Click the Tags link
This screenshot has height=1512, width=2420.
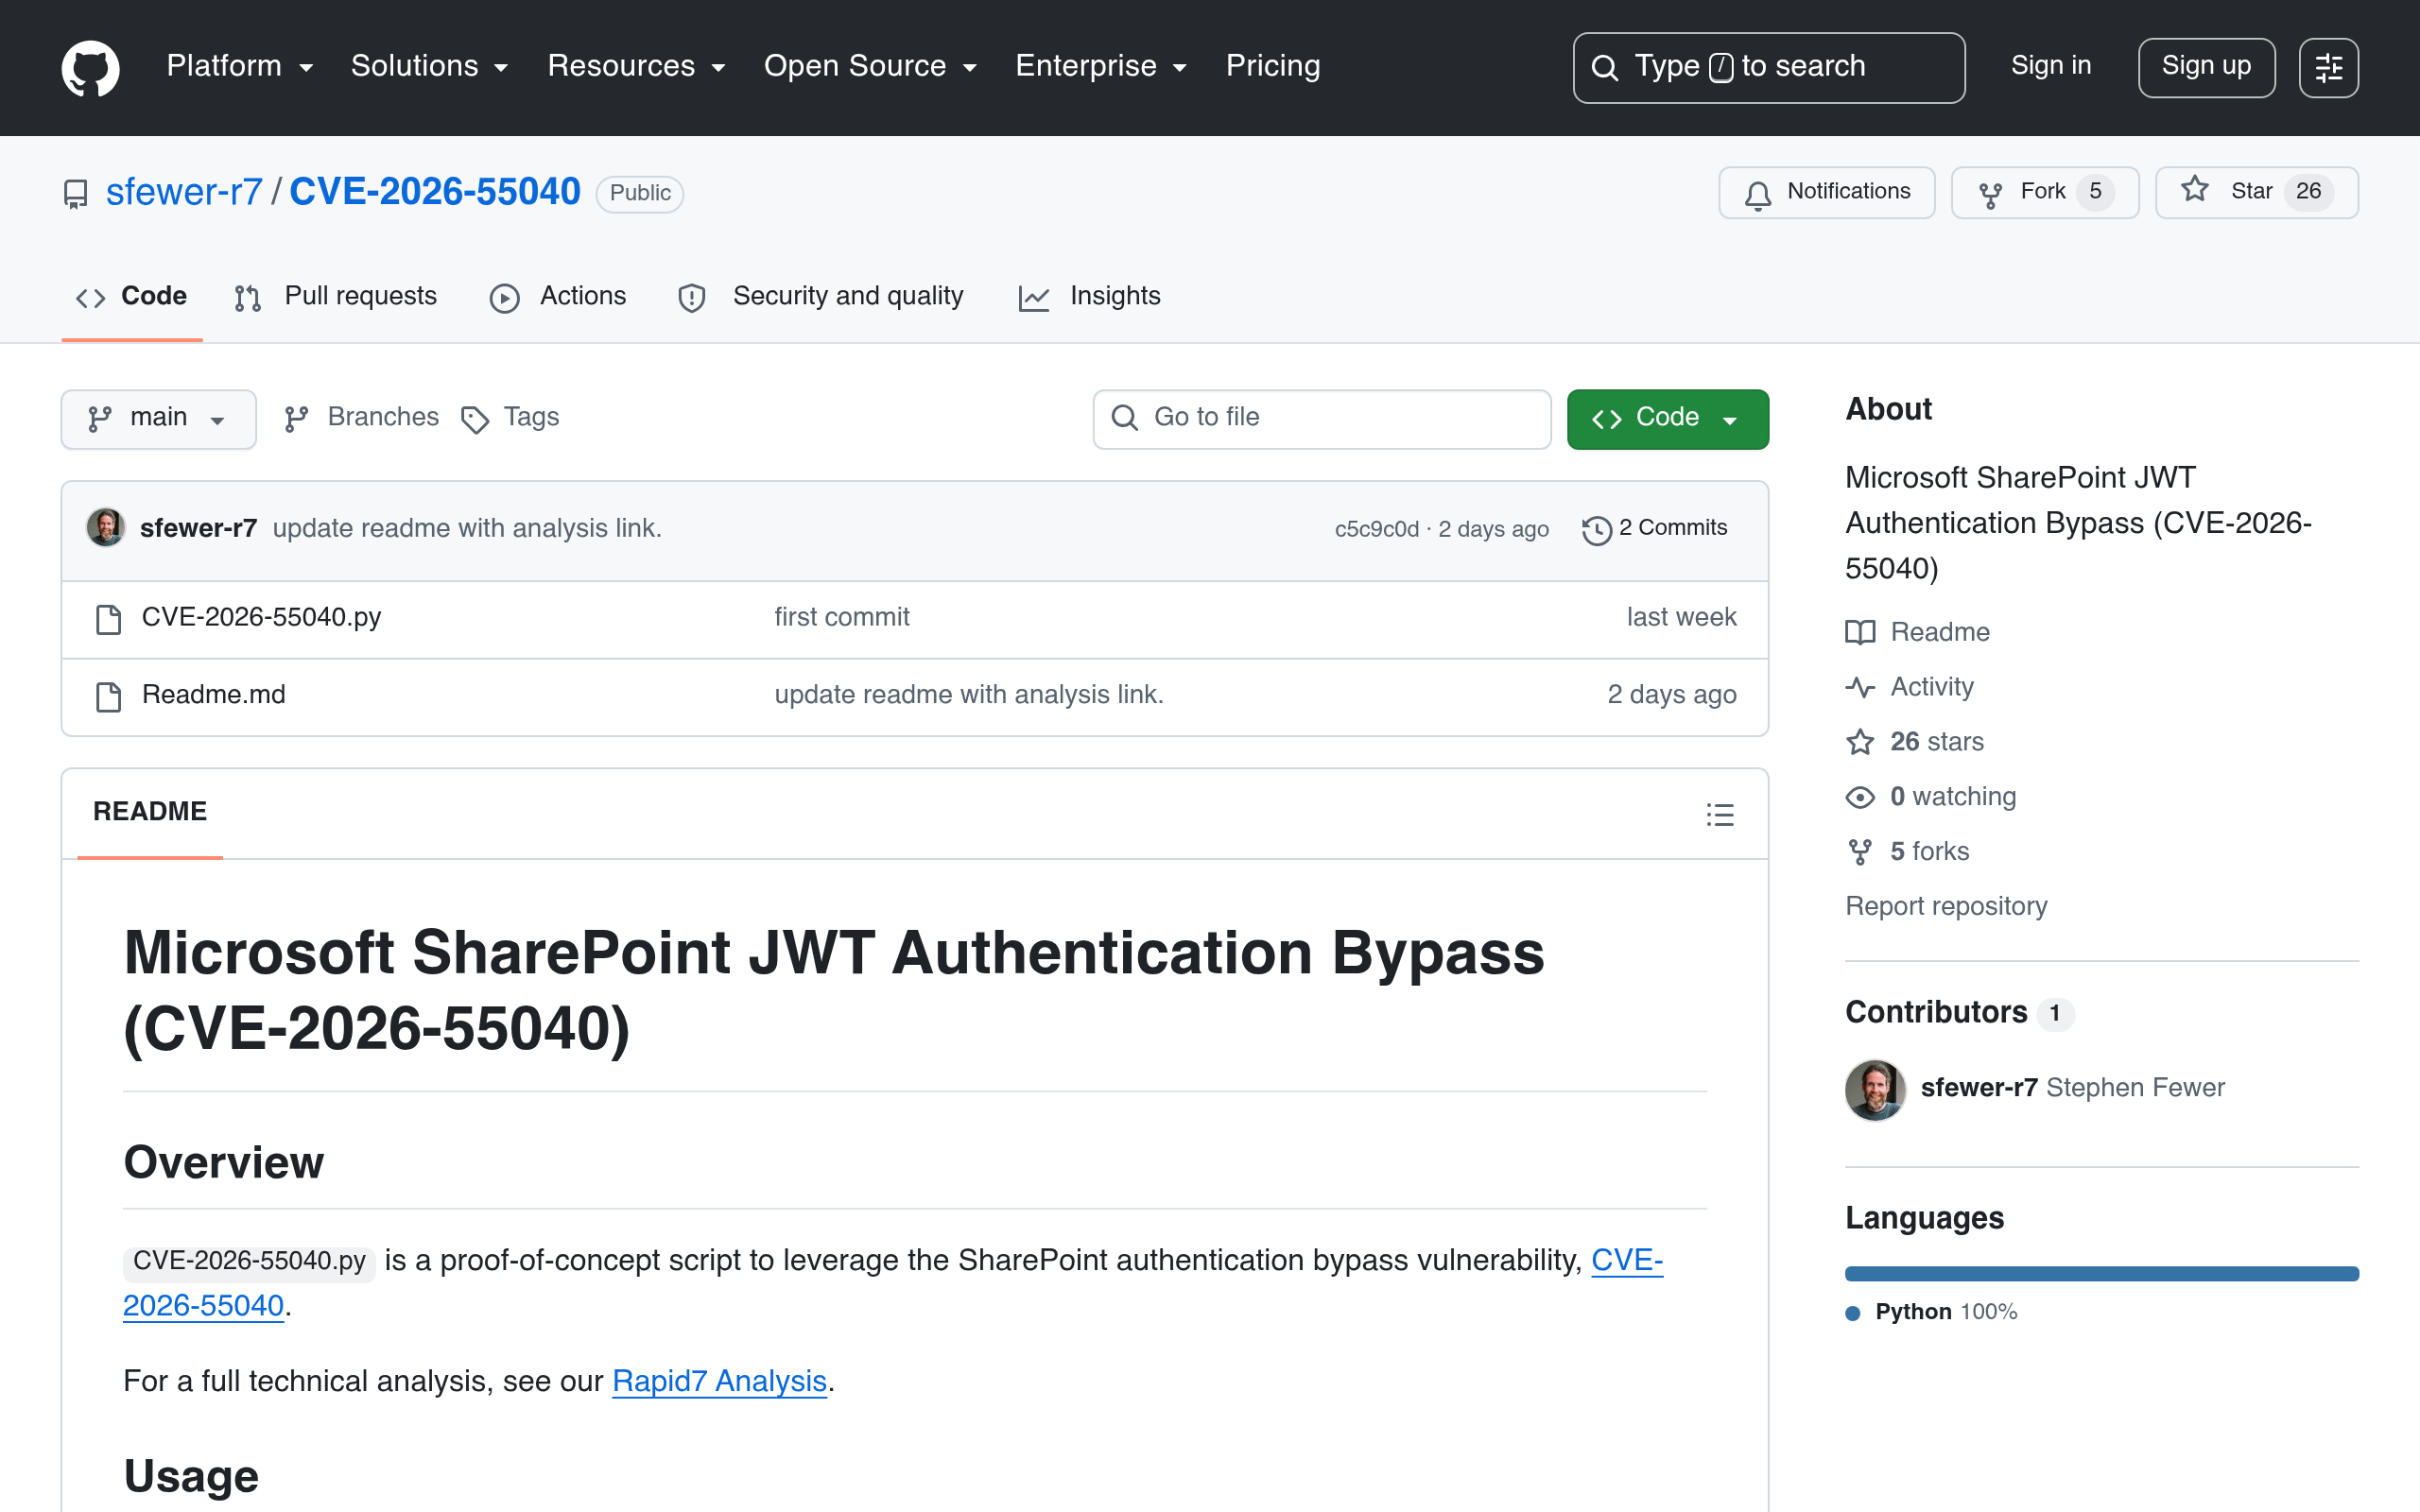510,417
